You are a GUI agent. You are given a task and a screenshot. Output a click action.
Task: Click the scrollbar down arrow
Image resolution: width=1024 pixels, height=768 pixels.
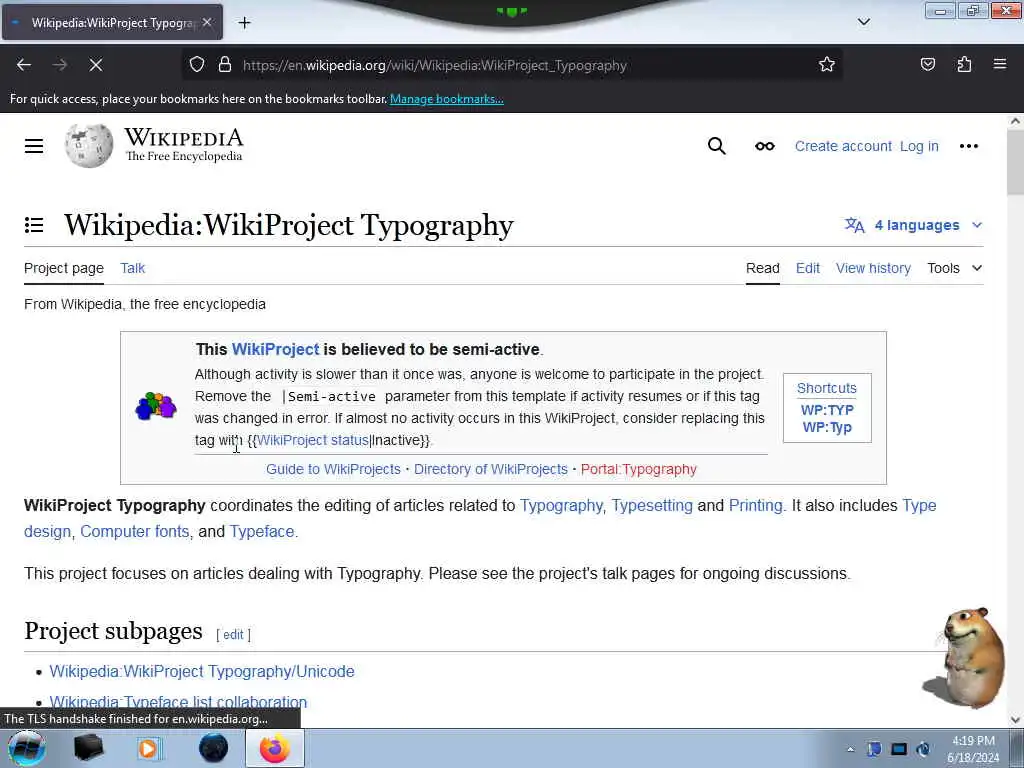pos(1015,720)
